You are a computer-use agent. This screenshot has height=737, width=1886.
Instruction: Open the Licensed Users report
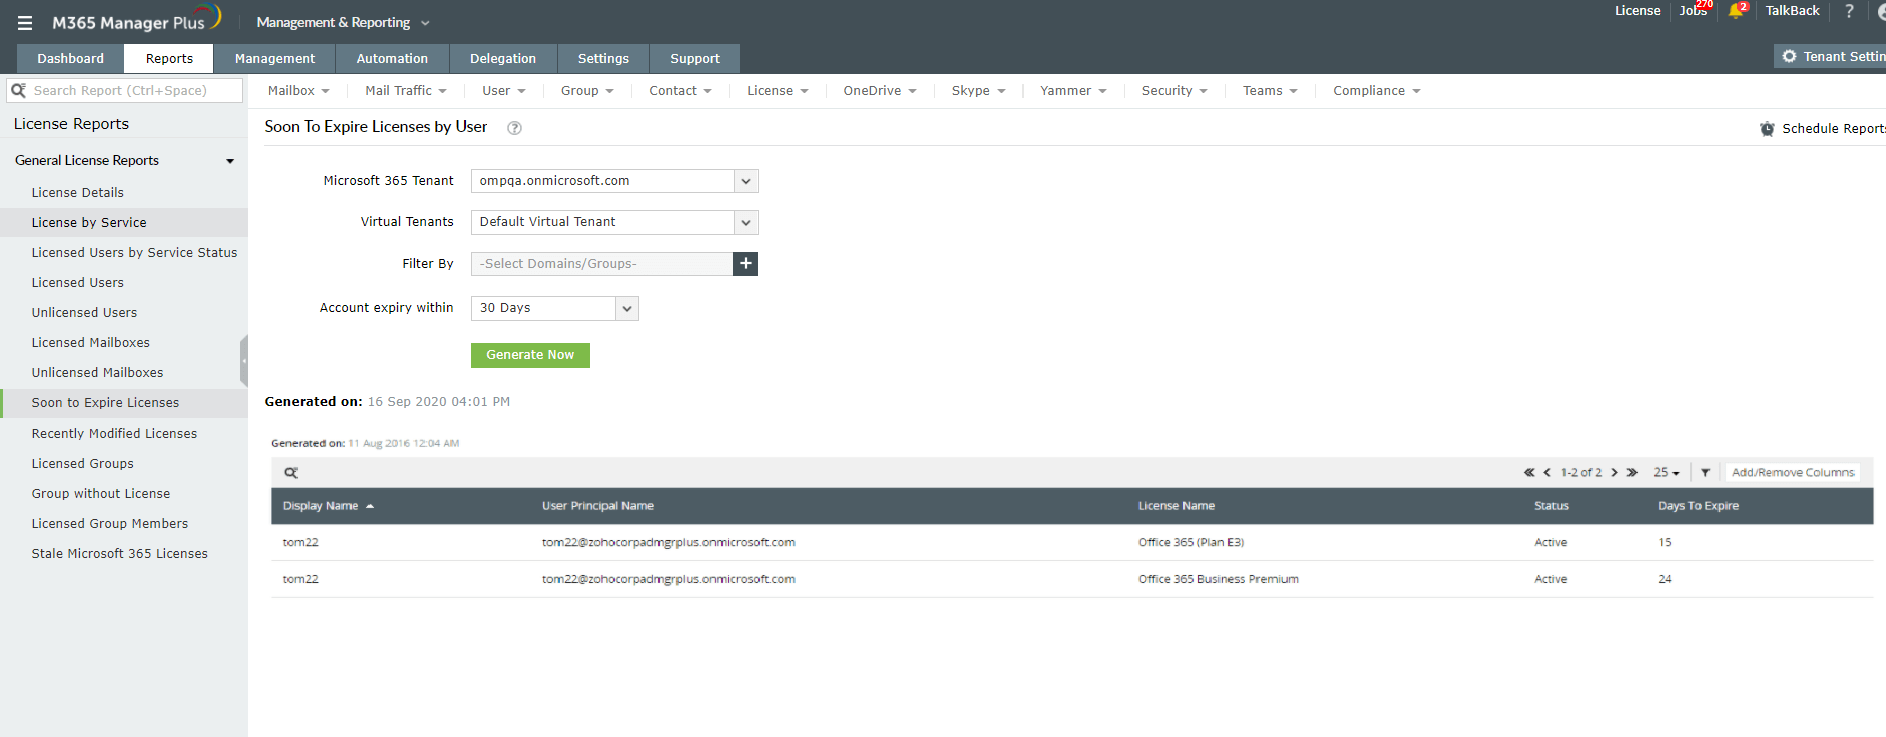pyautogui.click(x=78, y=283)
